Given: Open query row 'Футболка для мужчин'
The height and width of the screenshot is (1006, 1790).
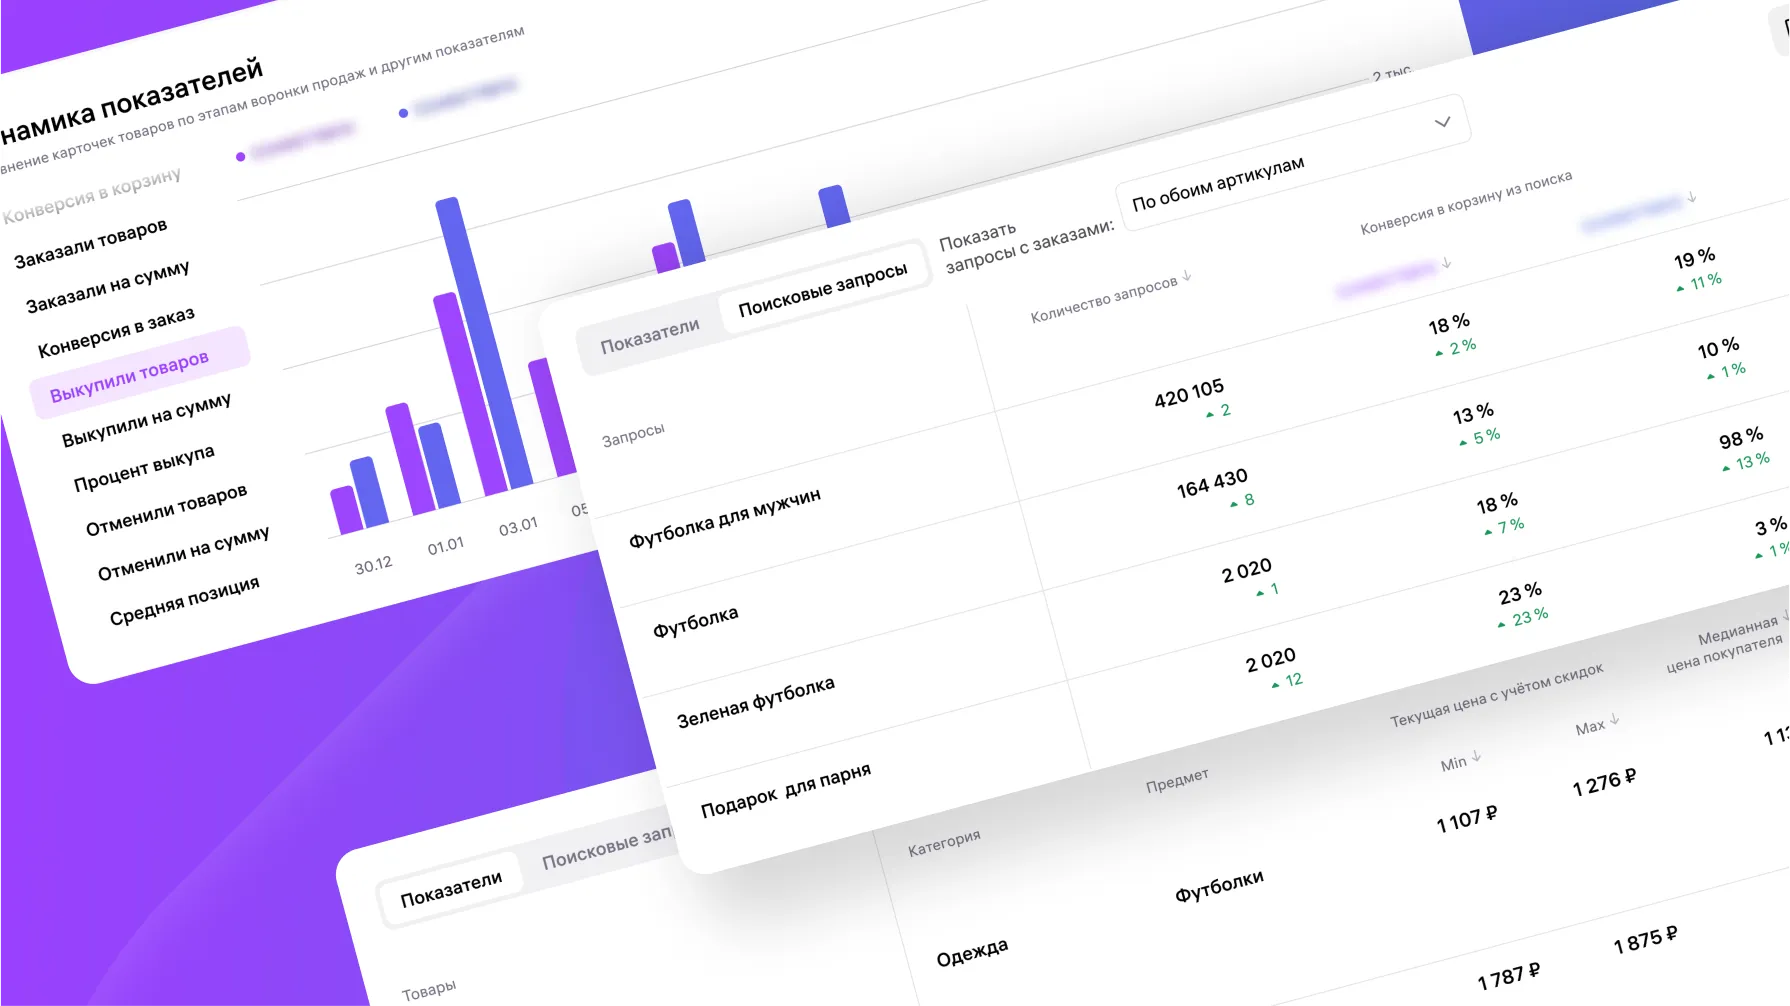Looking at the screenshot, I should coord(724,517).
